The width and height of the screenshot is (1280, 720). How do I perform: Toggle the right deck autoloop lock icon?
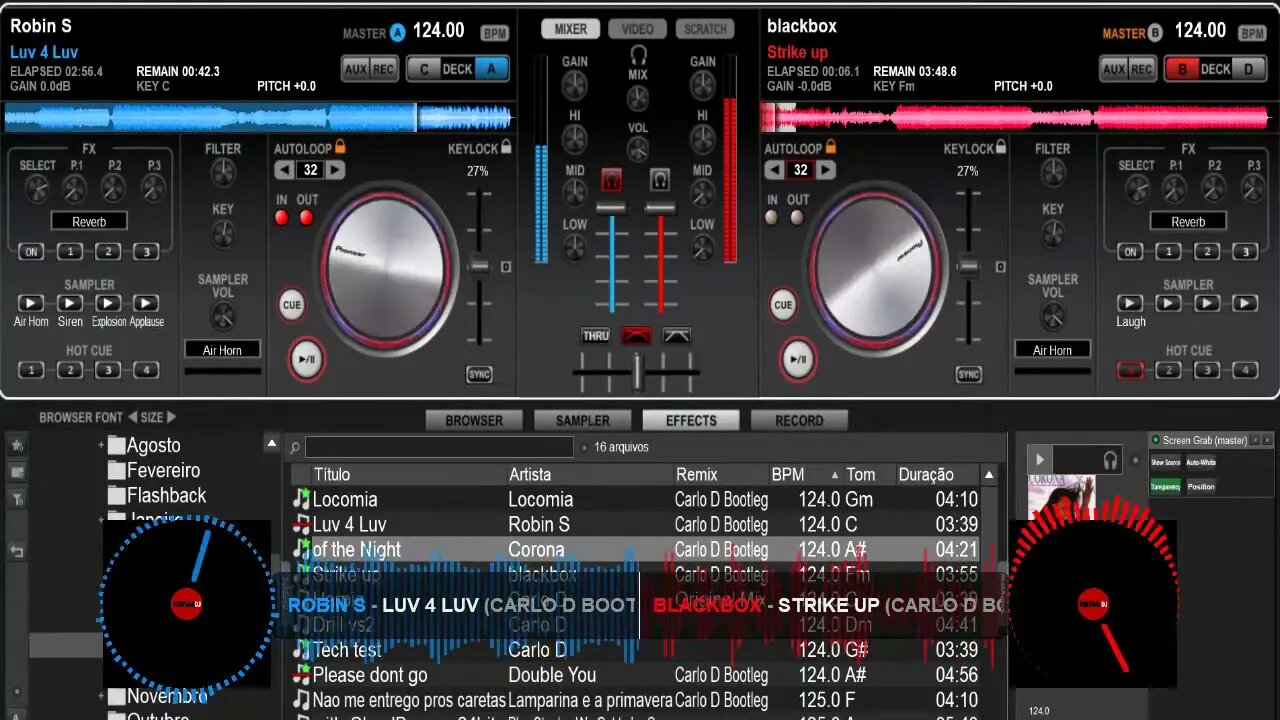pyautogui.click(x=830, y=147)
